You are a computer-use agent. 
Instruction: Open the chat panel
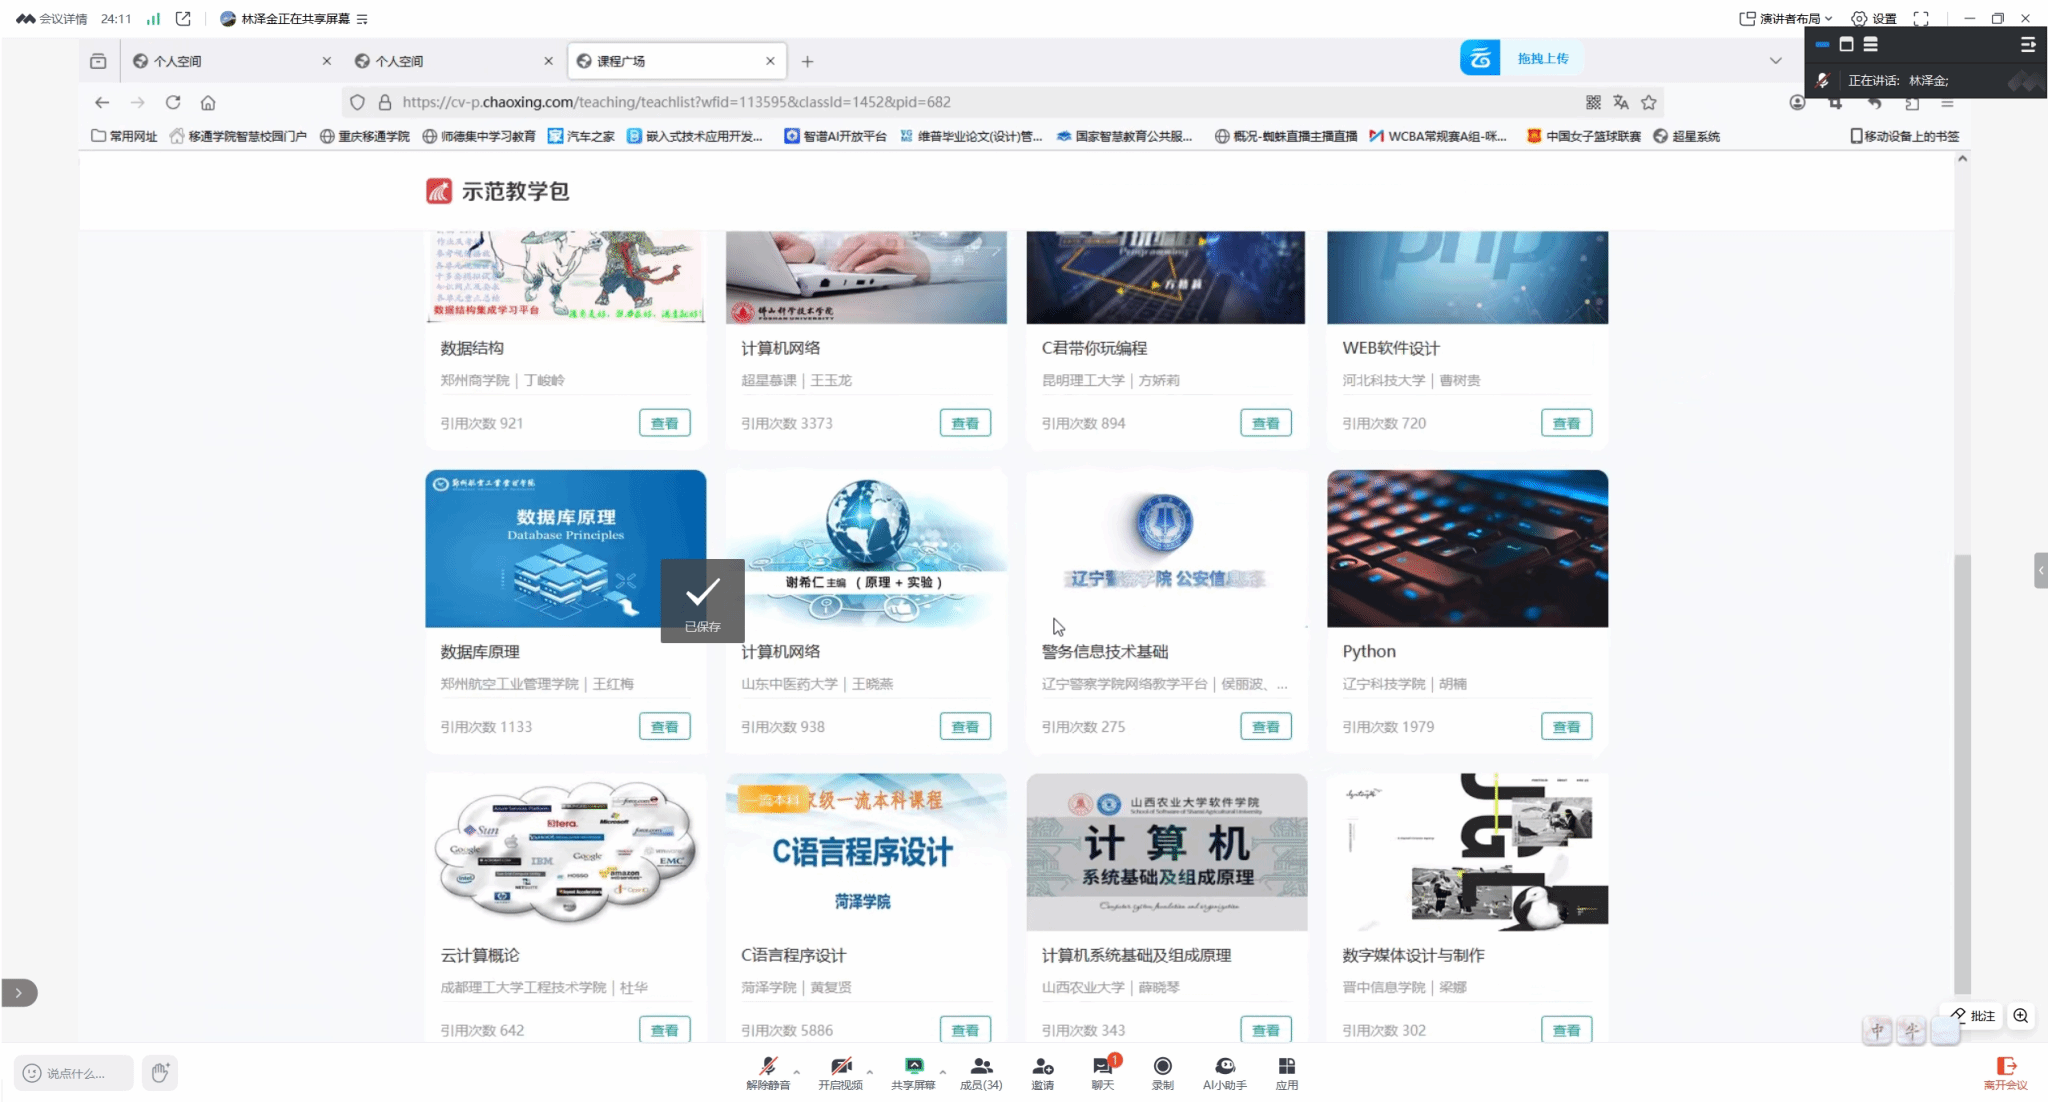1102,1067
